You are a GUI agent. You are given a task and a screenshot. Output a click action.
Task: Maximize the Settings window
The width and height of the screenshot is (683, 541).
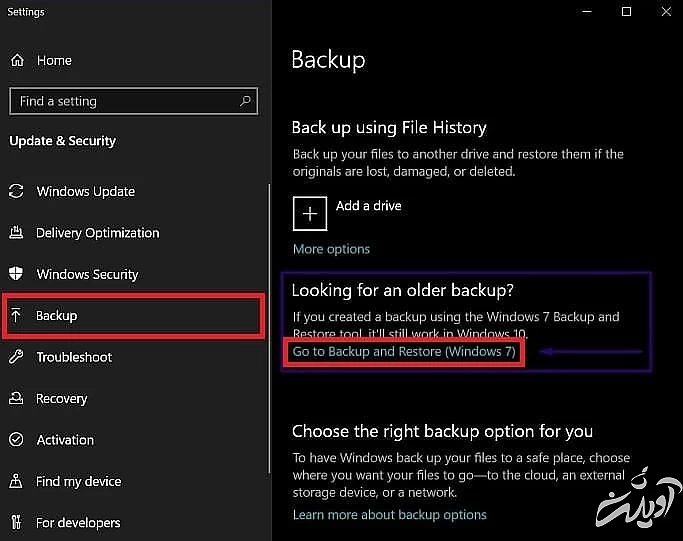[x=626, y=12]
